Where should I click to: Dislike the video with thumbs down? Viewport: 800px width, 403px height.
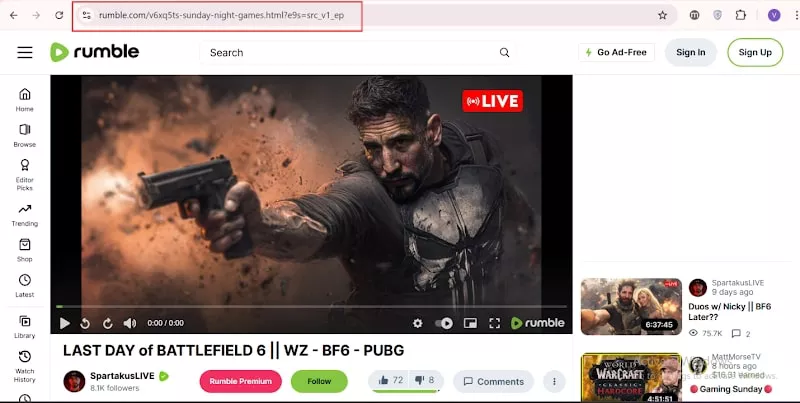tap(424, 380)
